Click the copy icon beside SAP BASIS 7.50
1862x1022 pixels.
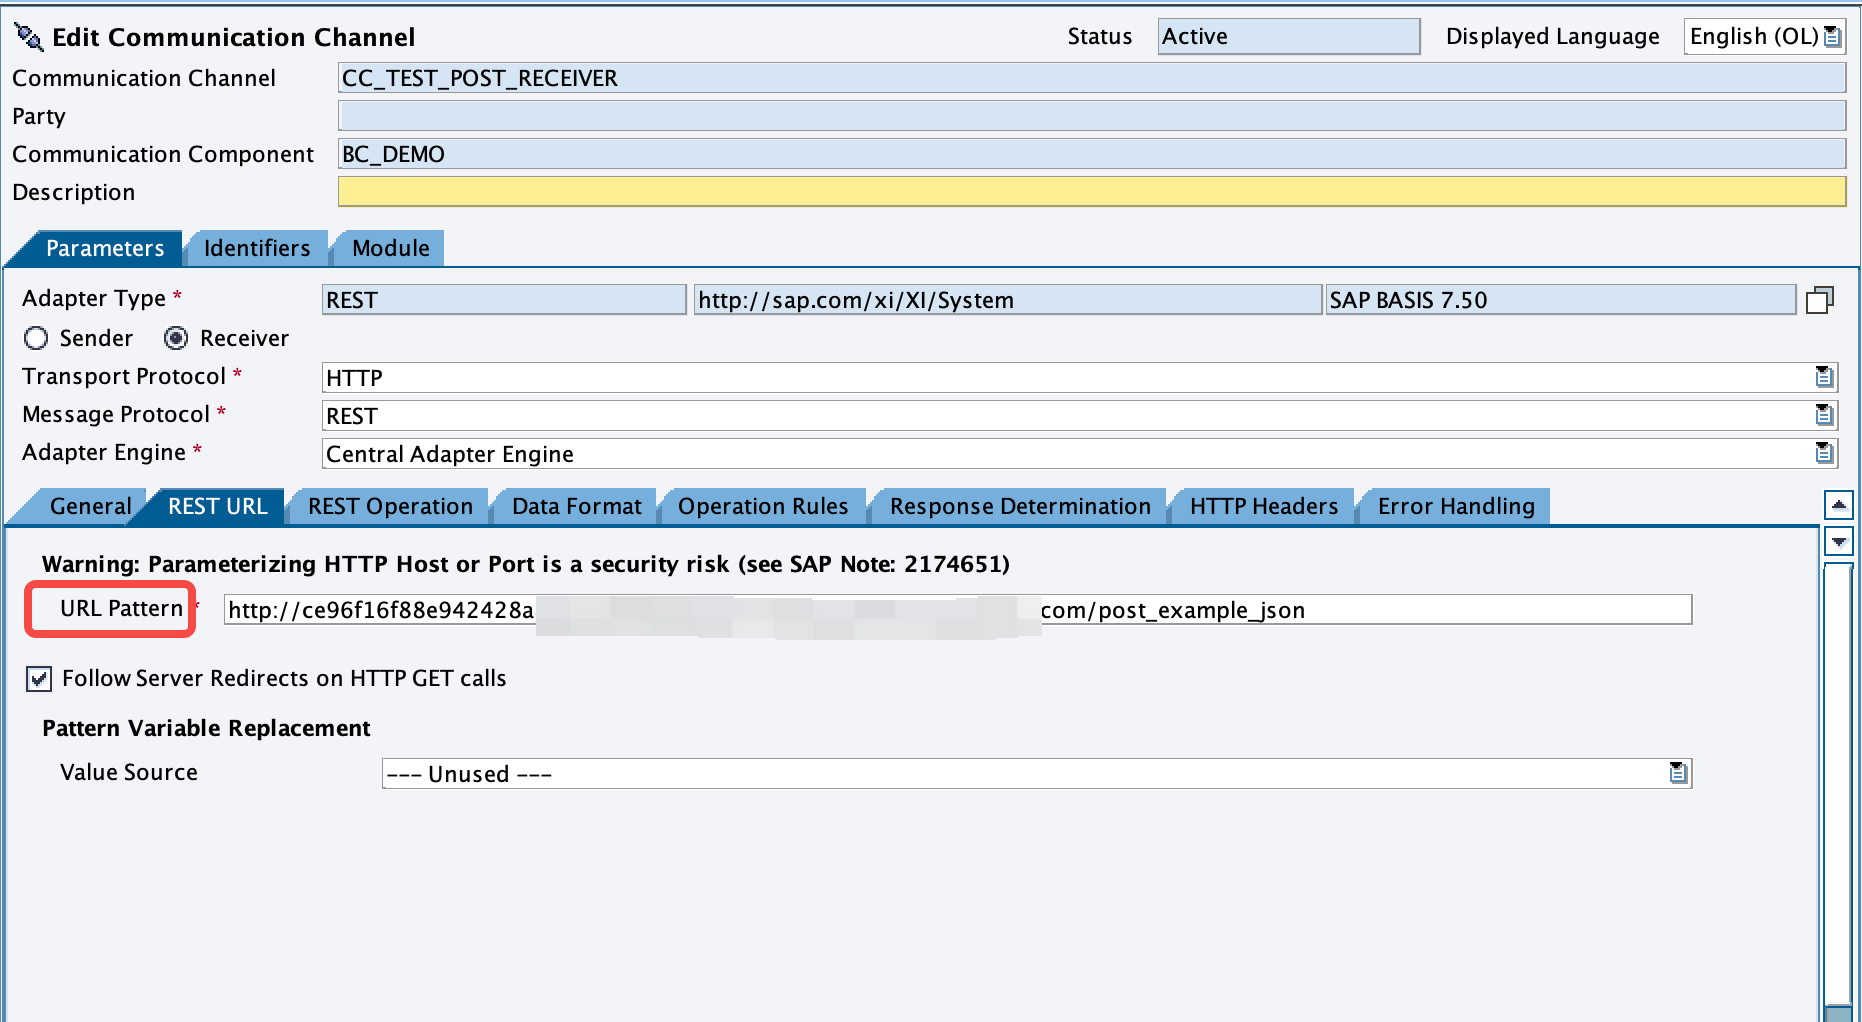coord(1820,300)
